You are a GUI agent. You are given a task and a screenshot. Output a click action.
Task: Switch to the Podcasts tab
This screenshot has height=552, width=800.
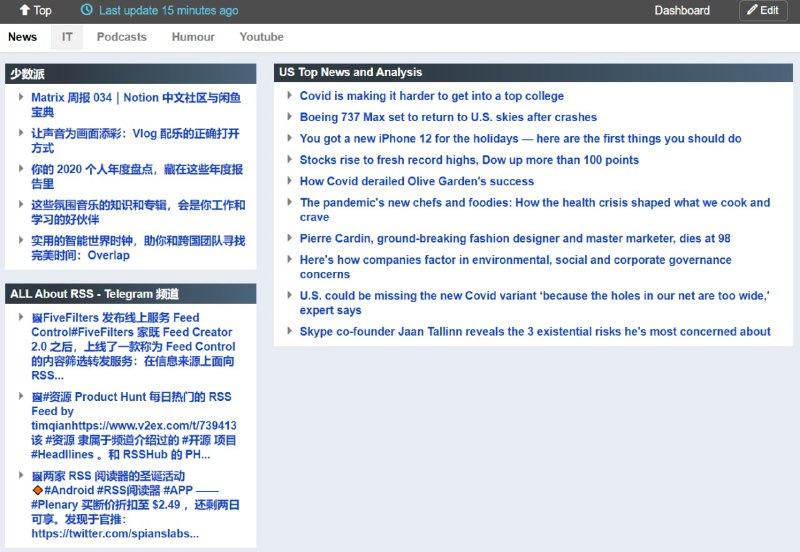tap(121, 37)
